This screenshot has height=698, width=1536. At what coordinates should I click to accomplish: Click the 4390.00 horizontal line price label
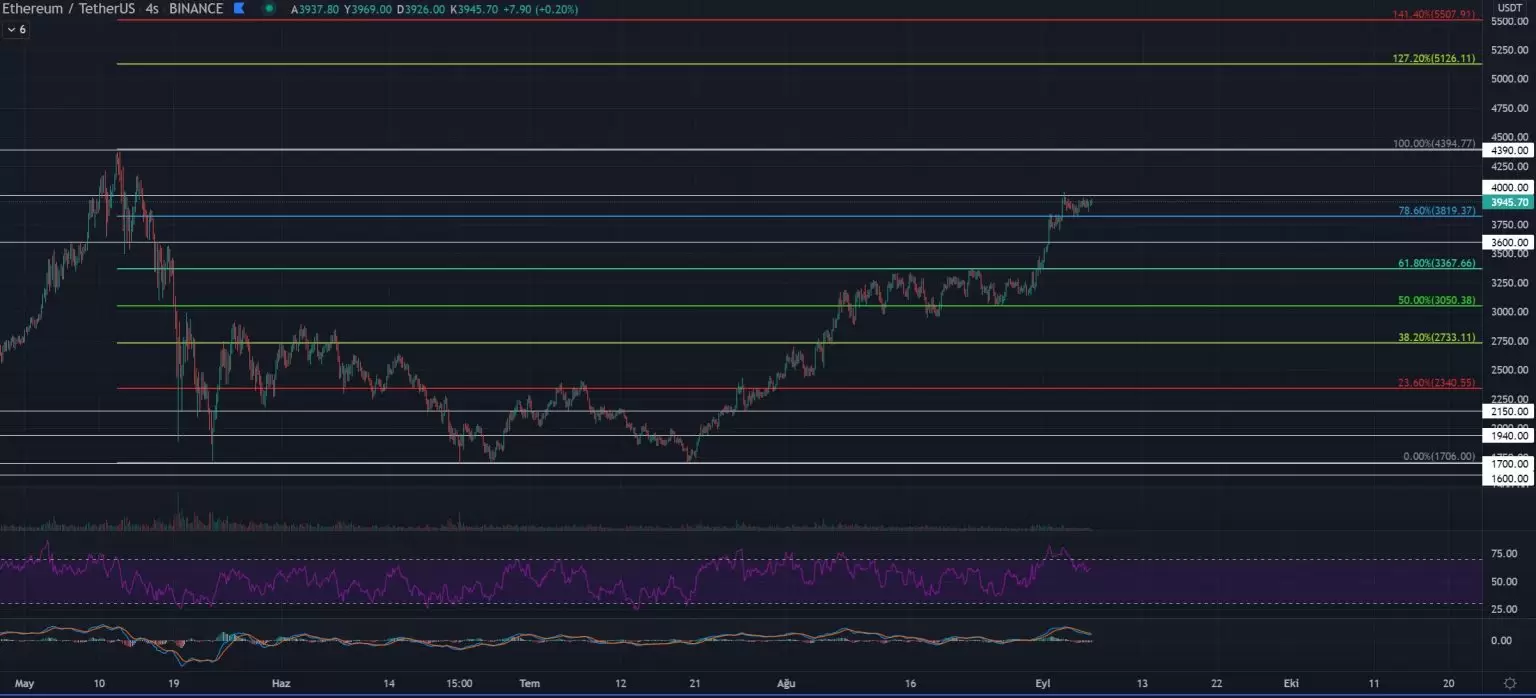coord(1509,150)
